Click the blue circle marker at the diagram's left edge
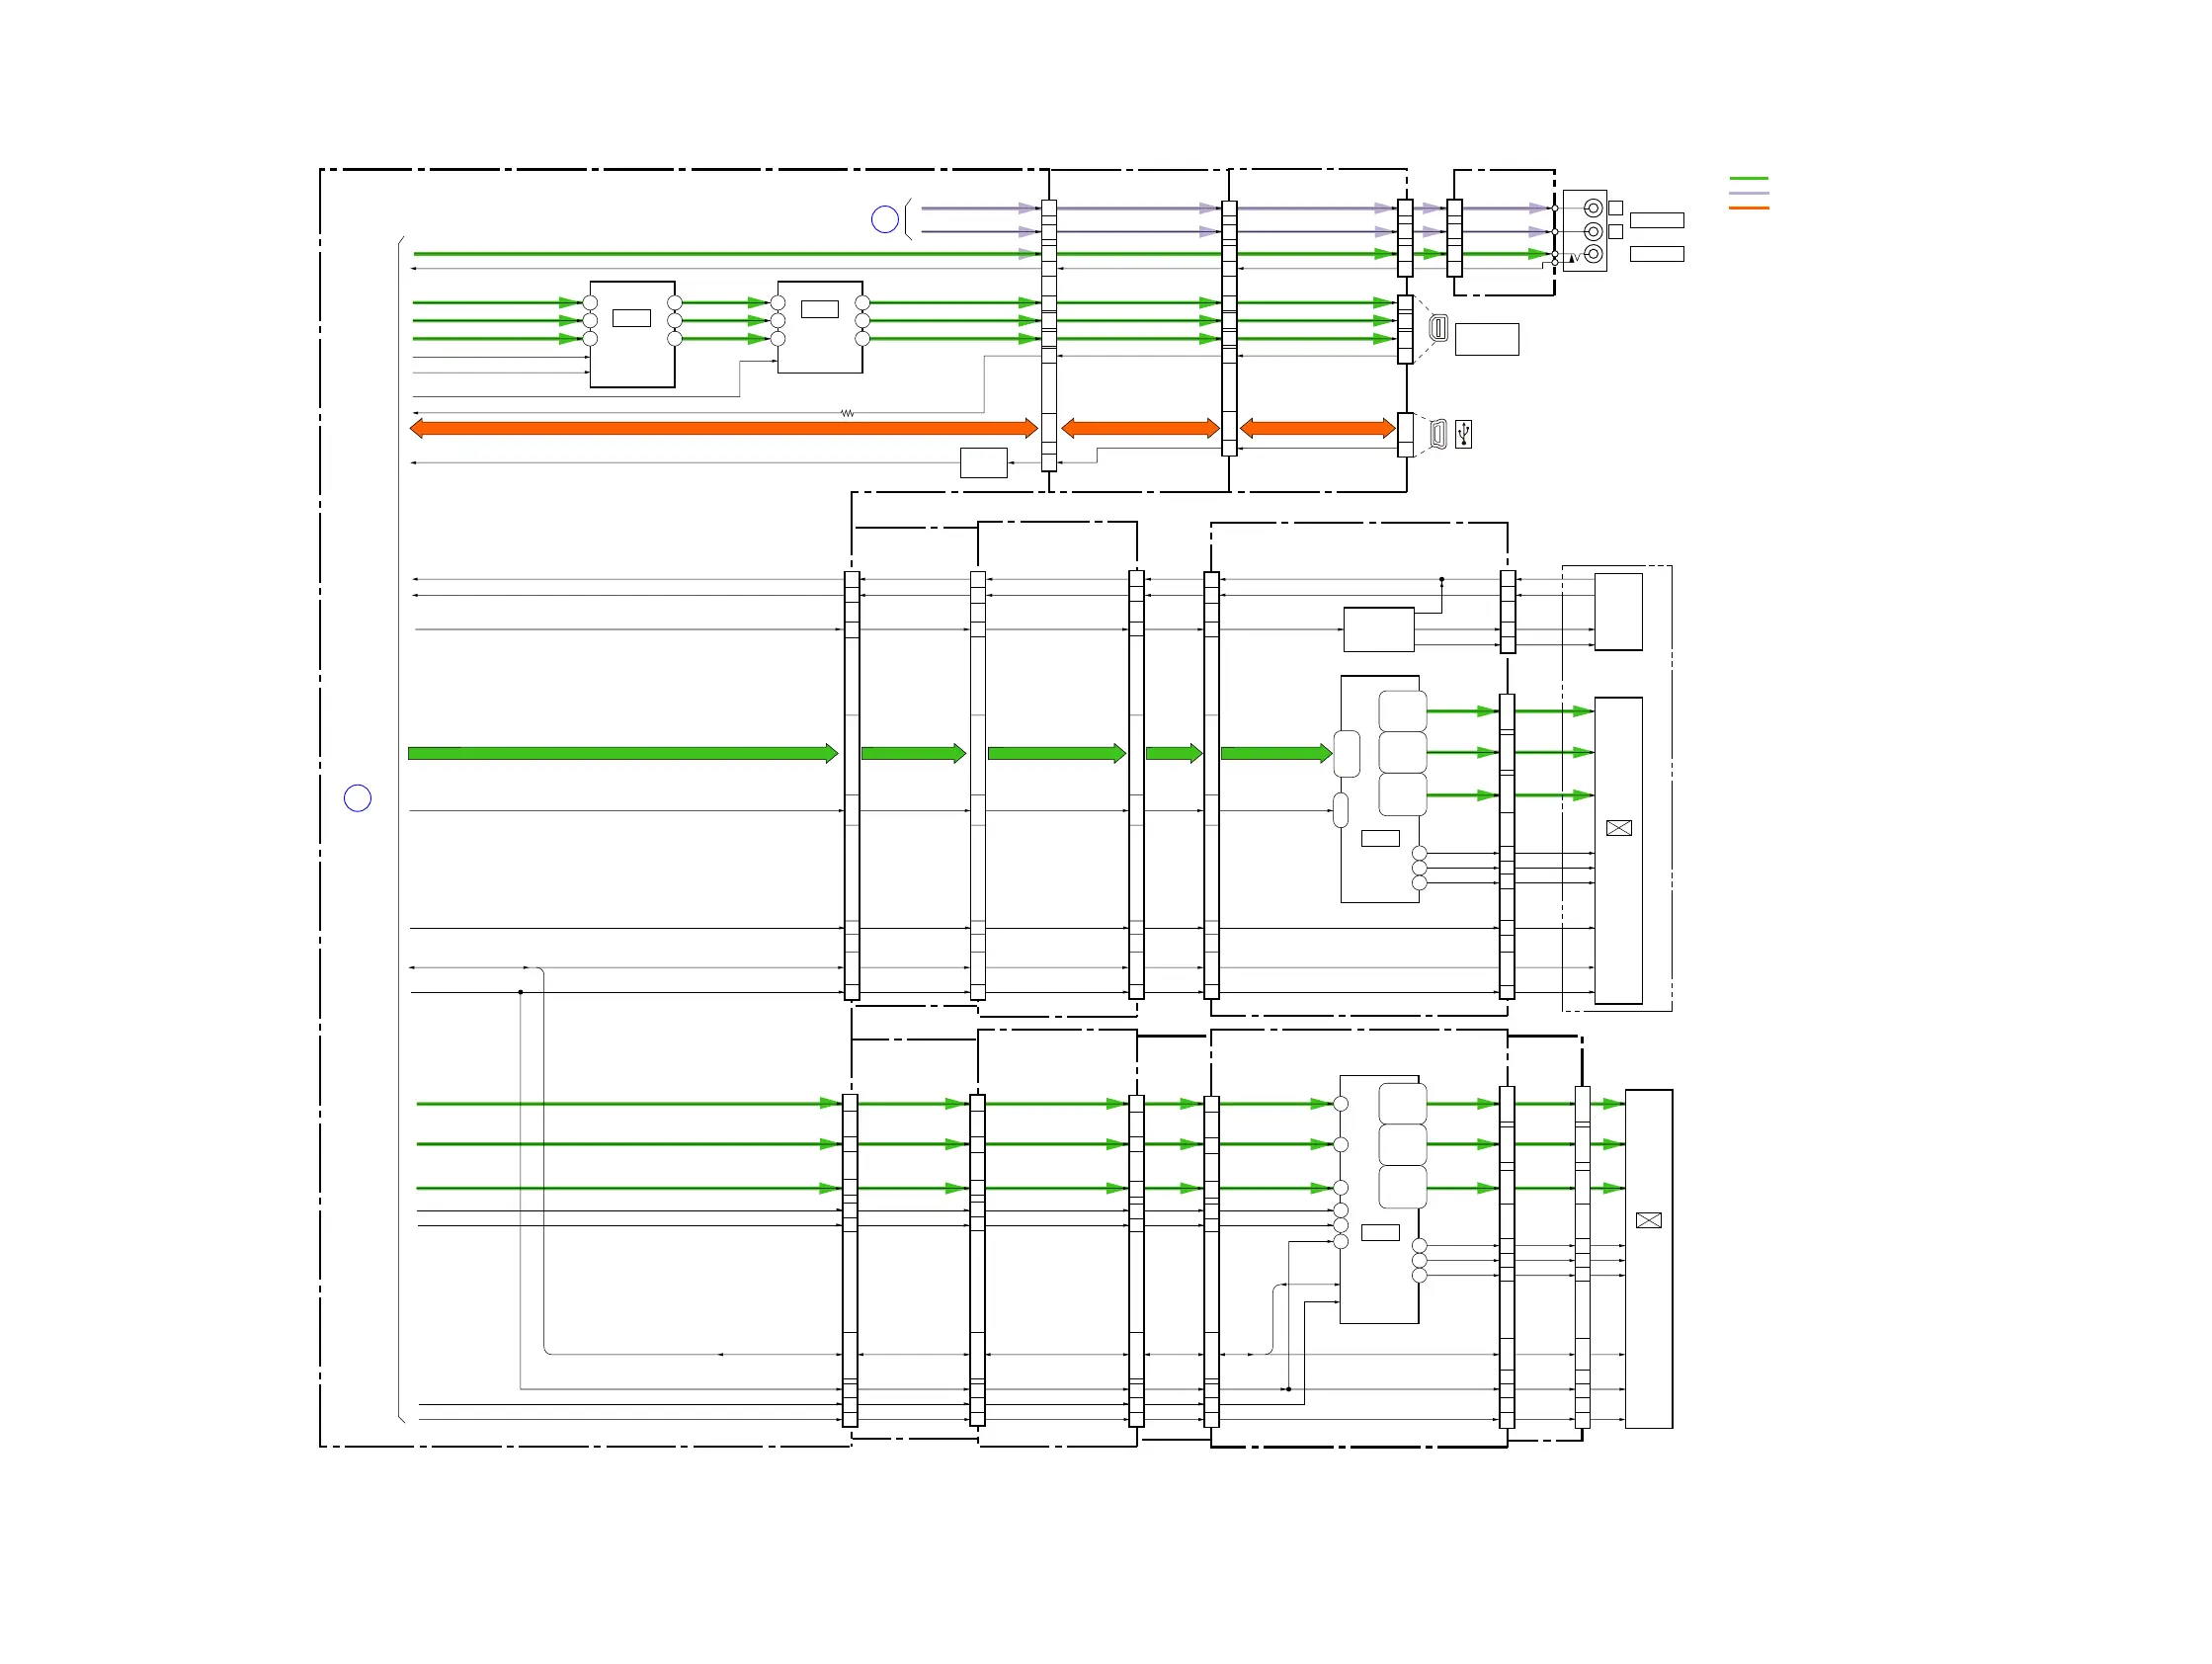This screenshot has height=1664, width=2212. click(357, 798)
